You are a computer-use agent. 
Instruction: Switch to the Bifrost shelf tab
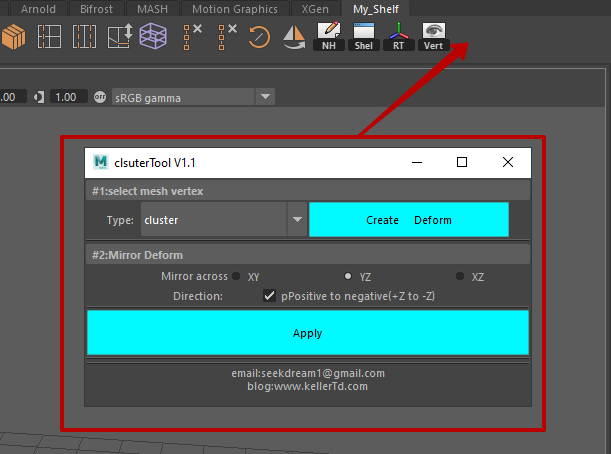[96, 9]
